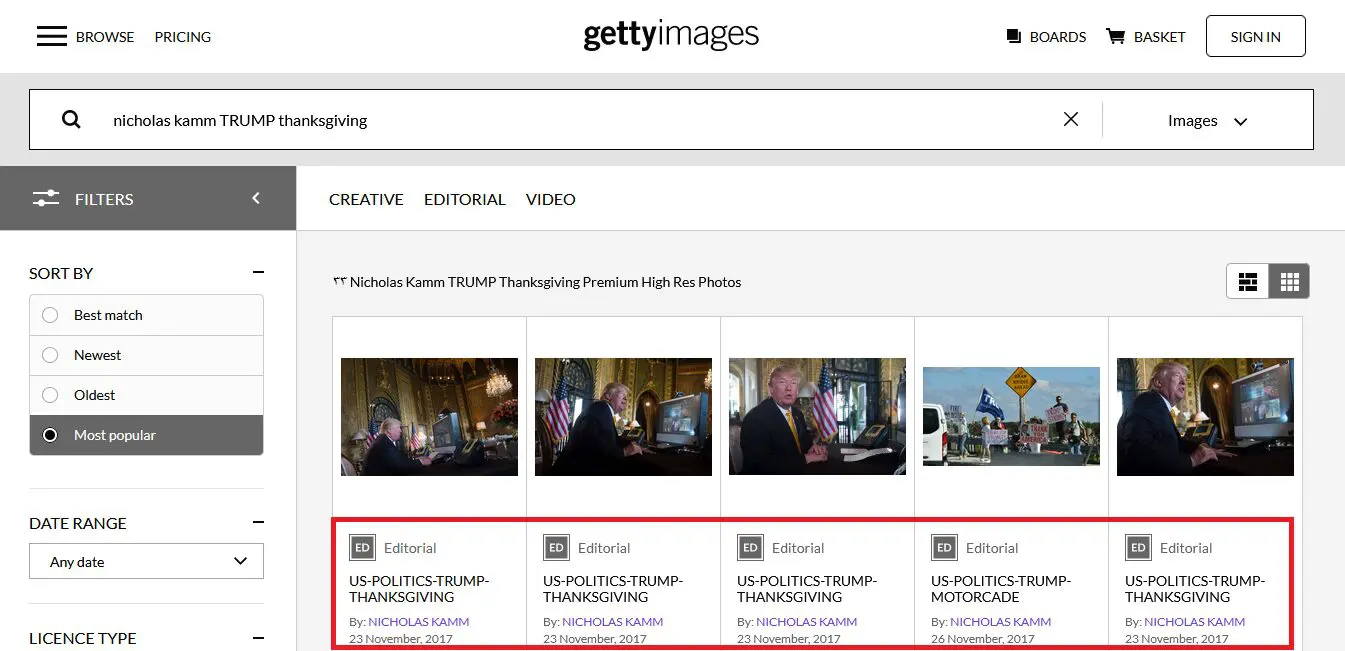The image size is (1345, 651).
Task: Click the search magnifier icon
Action: (x=71, y=120)
